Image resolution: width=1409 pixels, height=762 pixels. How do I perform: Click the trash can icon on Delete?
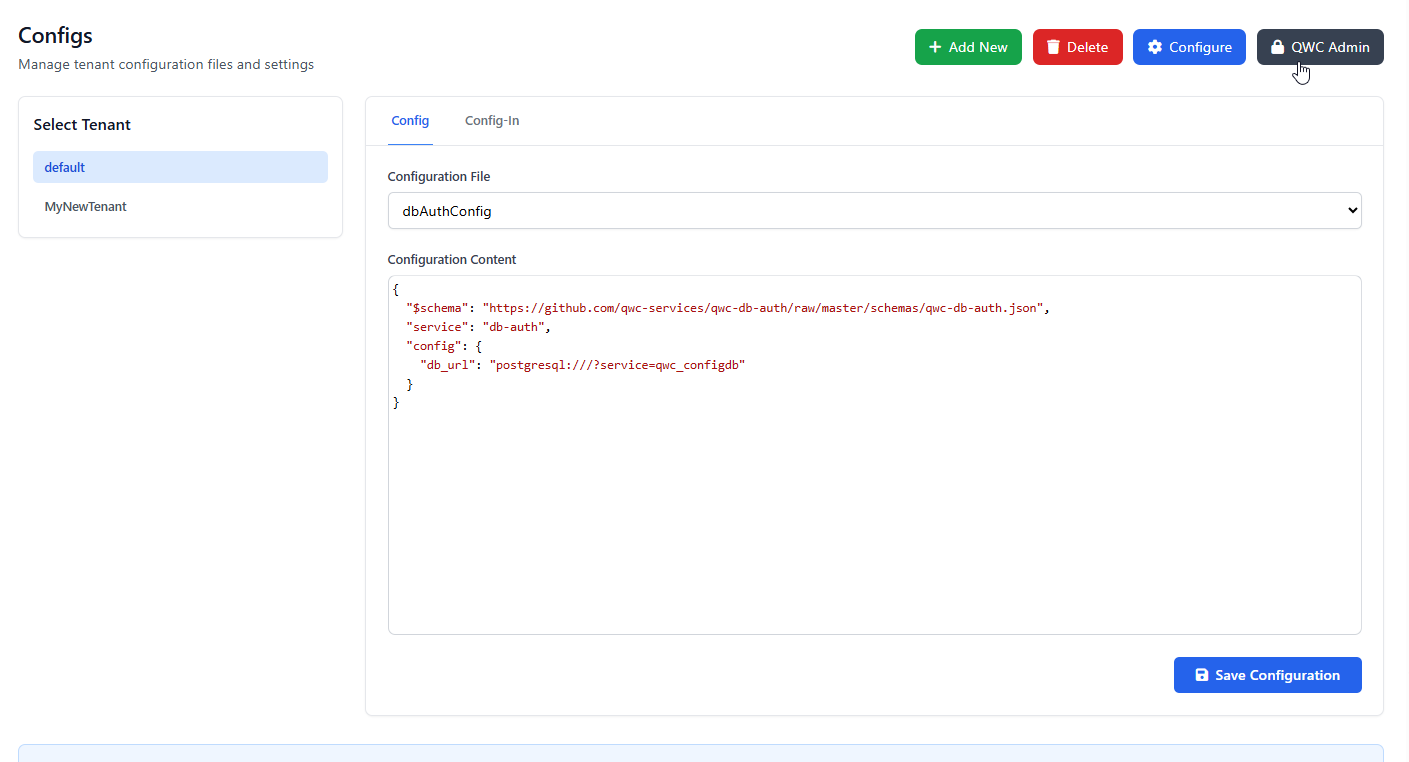pyautogui.click(x=1053, y=47)
